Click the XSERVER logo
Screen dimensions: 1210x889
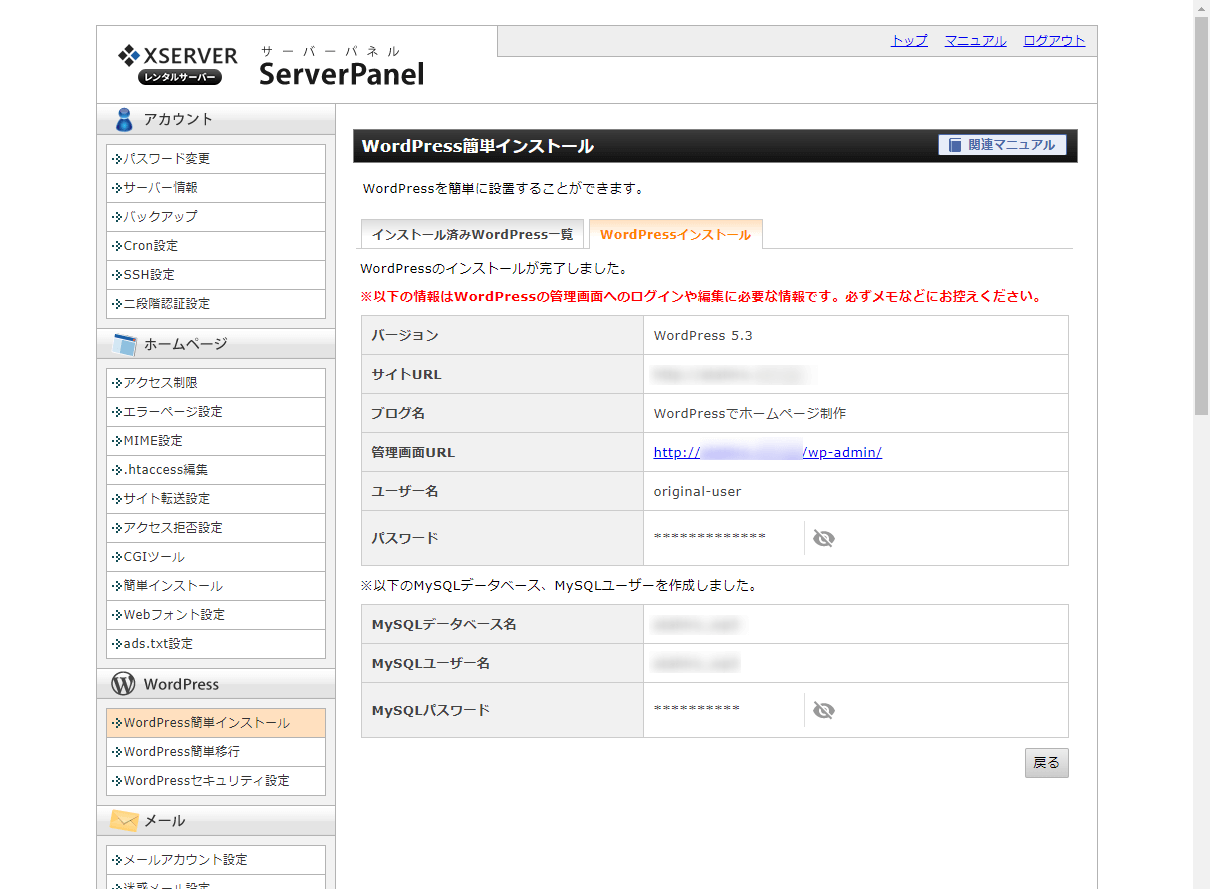(177, 65)
